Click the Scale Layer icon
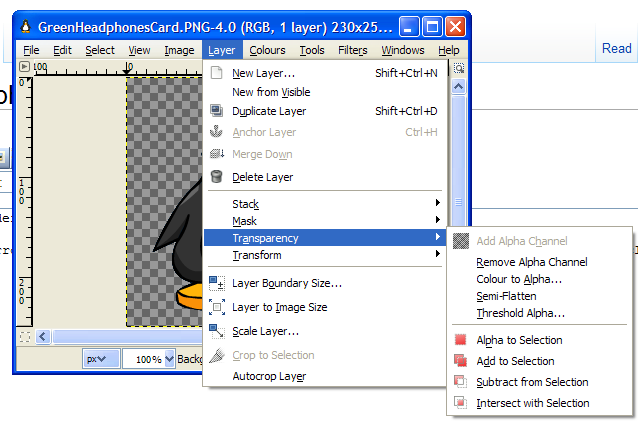Screen dimensions: 638x428 click(216, 331)
